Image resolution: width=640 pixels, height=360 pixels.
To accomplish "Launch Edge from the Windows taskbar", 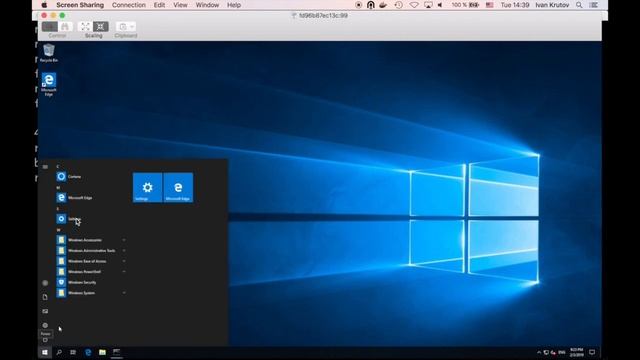I will [x=88, y=352].
